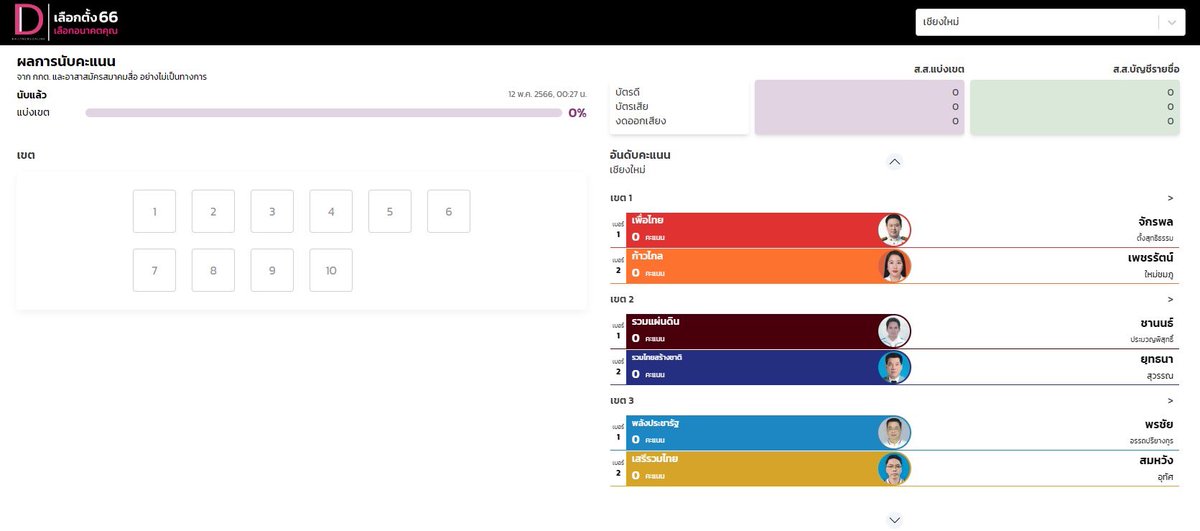The width and height of the screenshot is (1200, 531).
Task: Click candidate photo of ชานนธ์
Action: click(x=894, y=331)
